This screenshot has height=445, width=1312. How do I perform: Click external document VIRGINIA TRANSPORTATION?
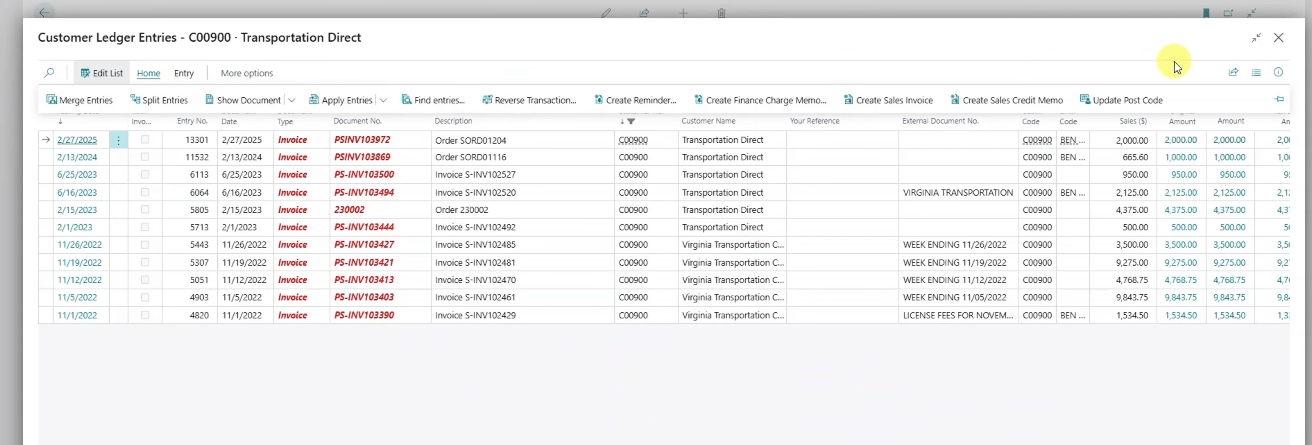958,192
